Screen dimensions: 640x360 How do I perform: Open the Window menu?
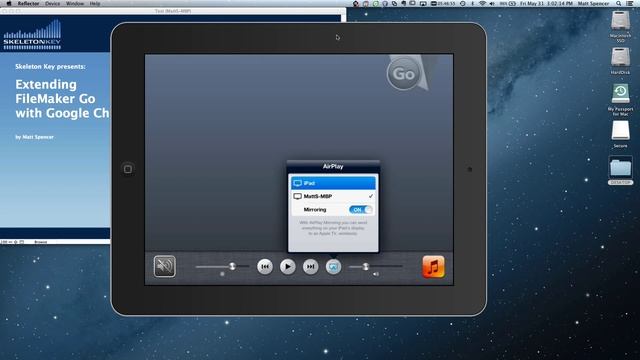click(x=75, y=3)
